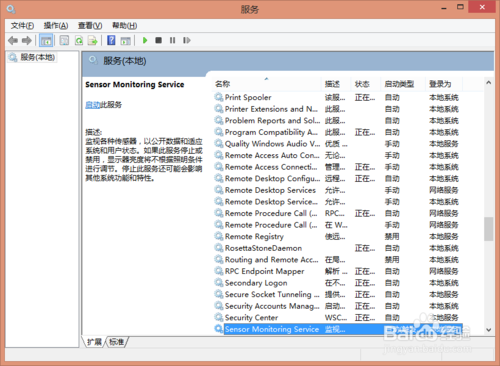
Task: Click 网络服务 logon cell of RPC Endpoint Mapper
Action: point(444,271)
